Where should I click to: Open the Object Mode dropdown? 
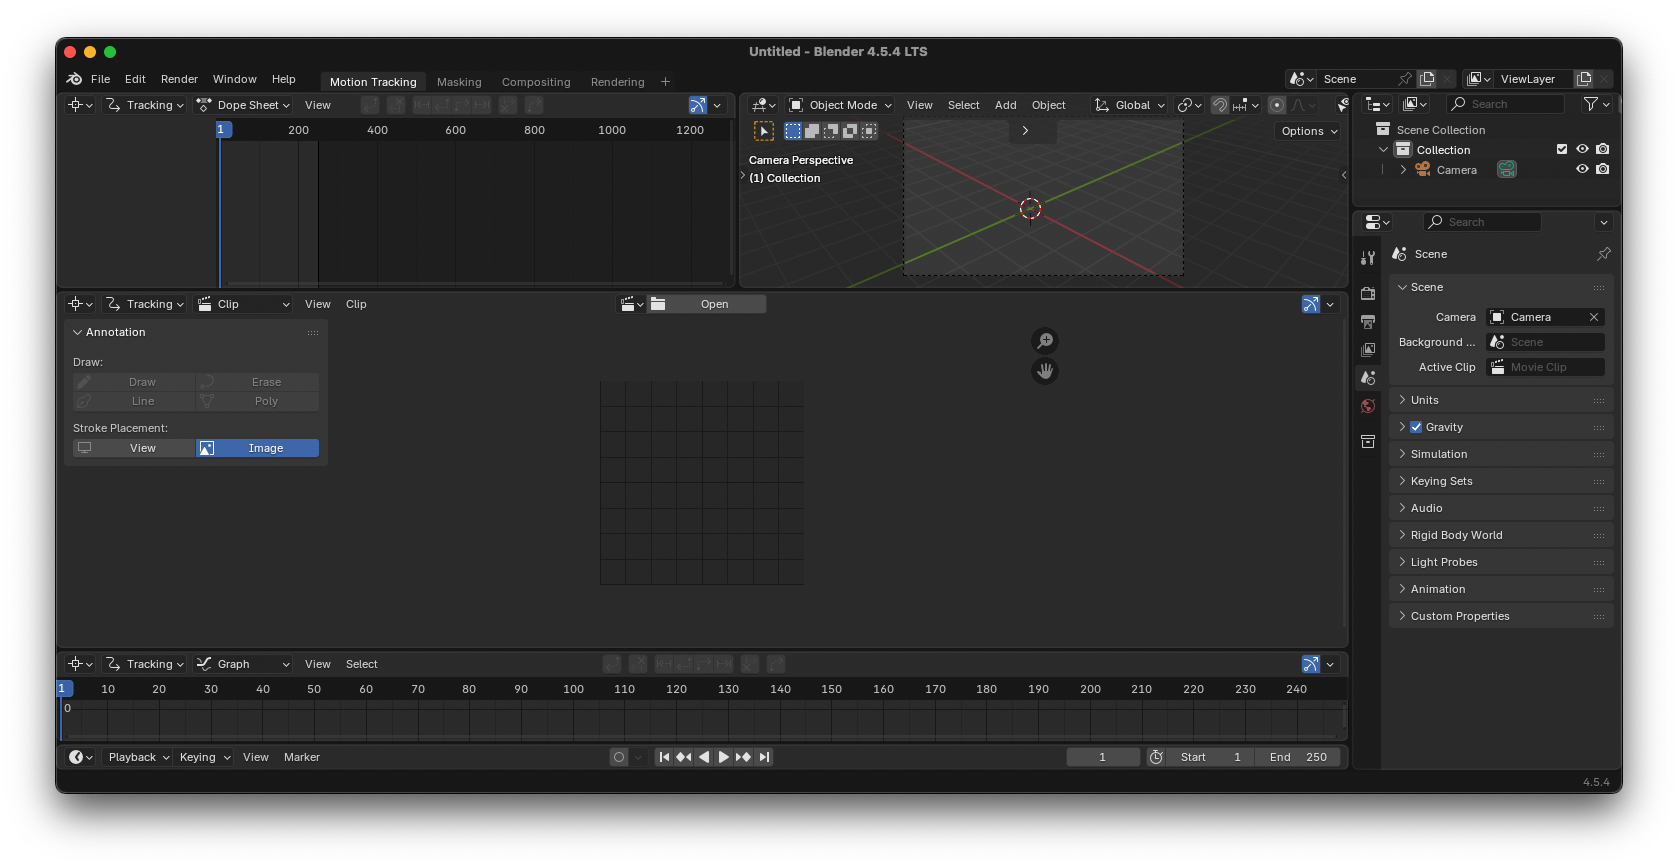(x=840, y=105)
